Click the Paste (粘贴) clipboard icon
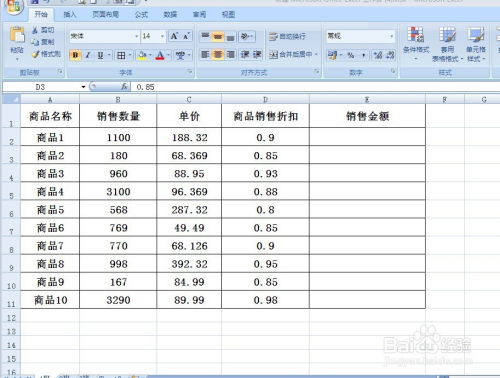Screen dimensions: 500x378 point(17,36)
